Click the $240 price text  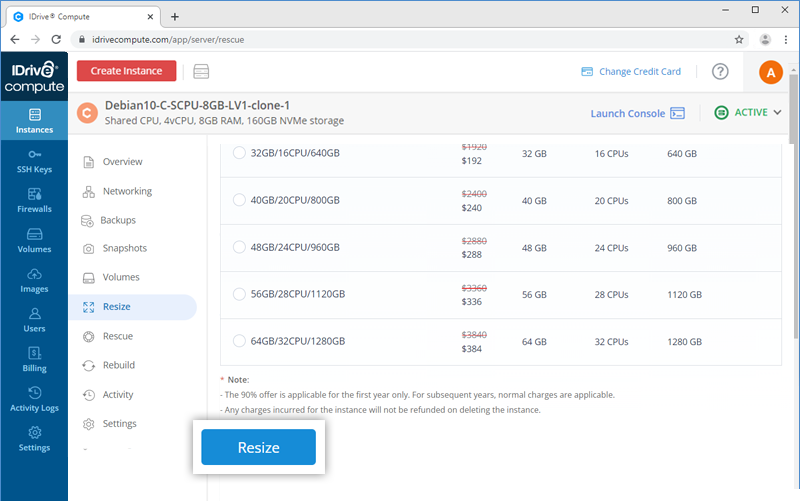point(471,208)
